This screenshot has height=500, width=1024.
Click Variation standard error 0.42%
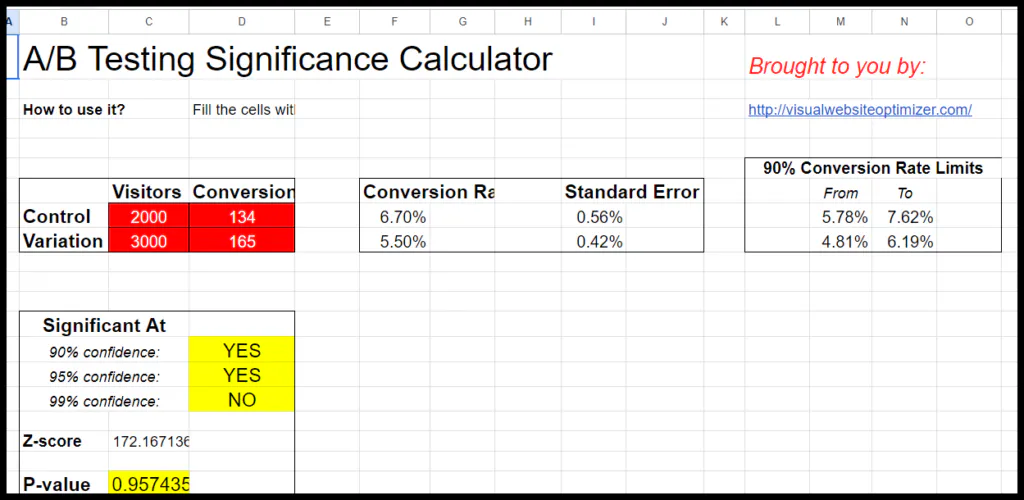[x=599, y=241]
